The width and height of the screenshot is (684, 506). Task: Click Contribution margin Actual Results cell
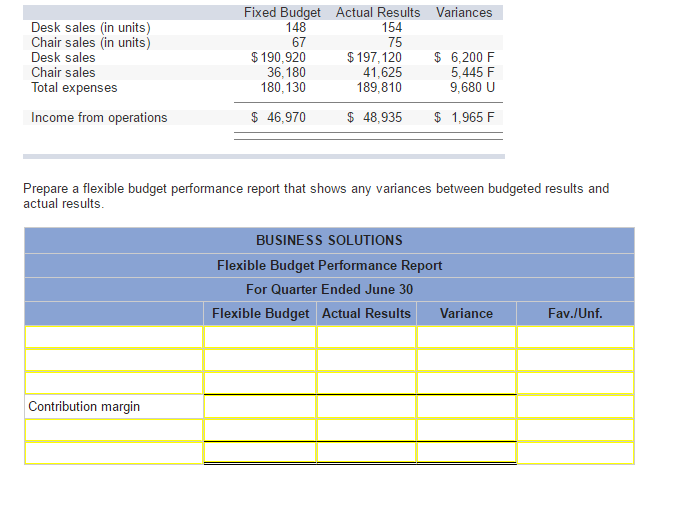point(366,407)
